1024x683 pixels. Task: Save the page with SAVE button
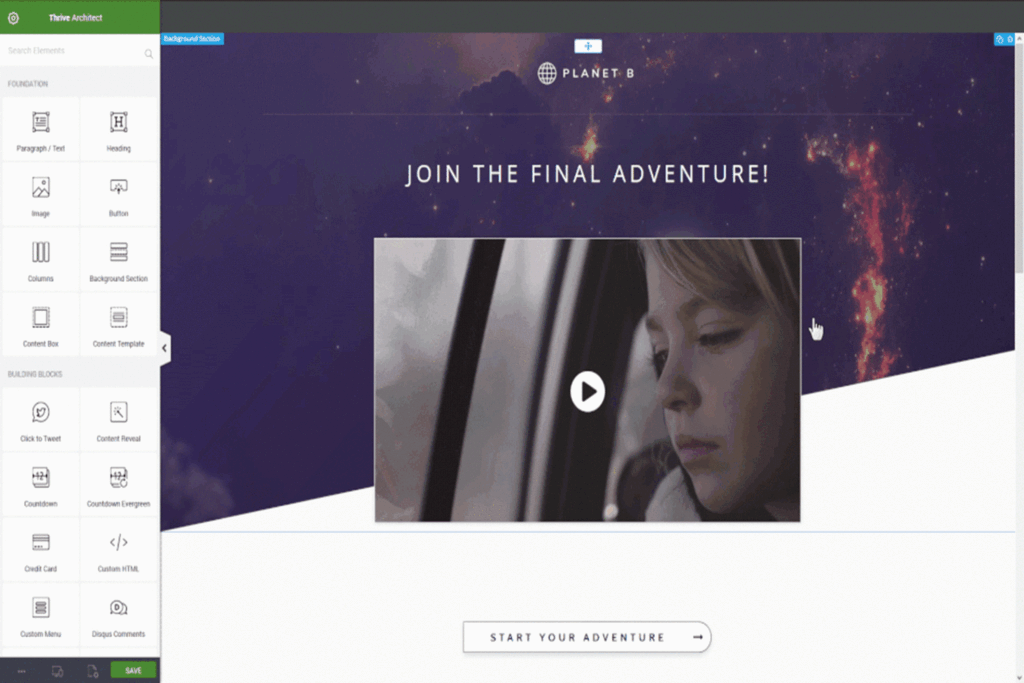(x=133, y=671)
